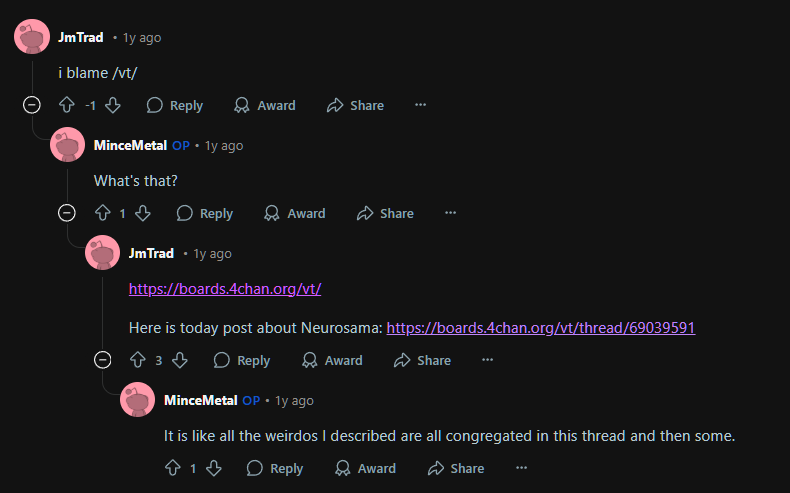
Task: Upvote MinceMetal's "What's that?" comment
Action: coord(102,213)
